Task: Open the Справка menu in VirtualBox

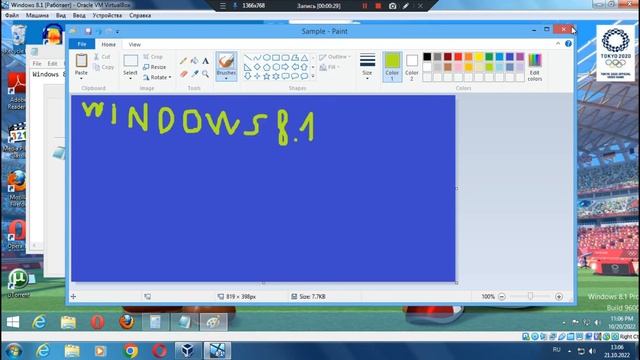Action: pos(140,15)
